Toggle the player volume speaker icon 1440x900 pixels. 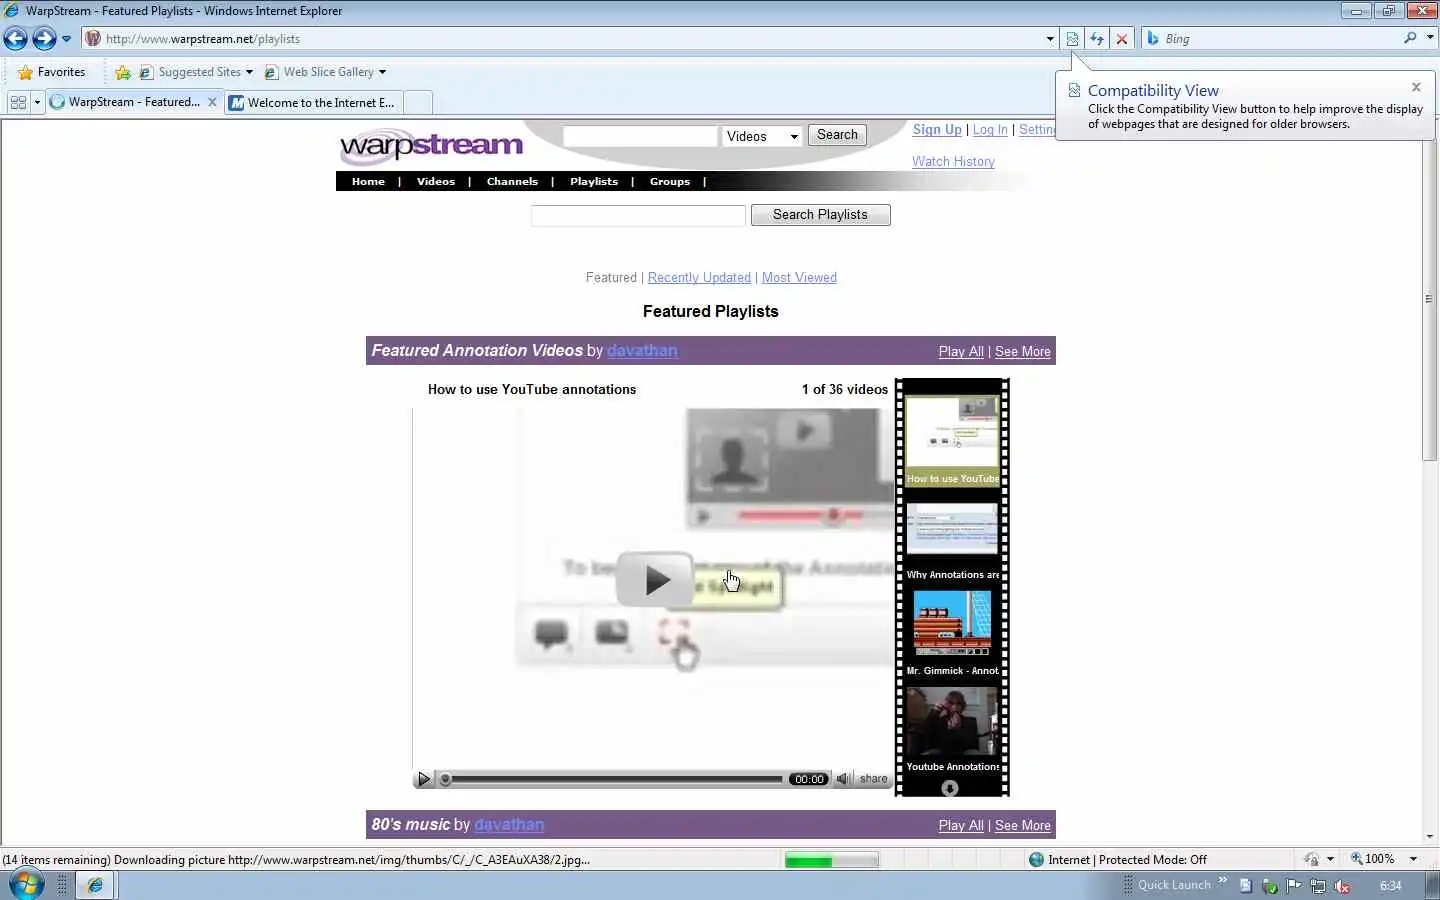(844, 779)
